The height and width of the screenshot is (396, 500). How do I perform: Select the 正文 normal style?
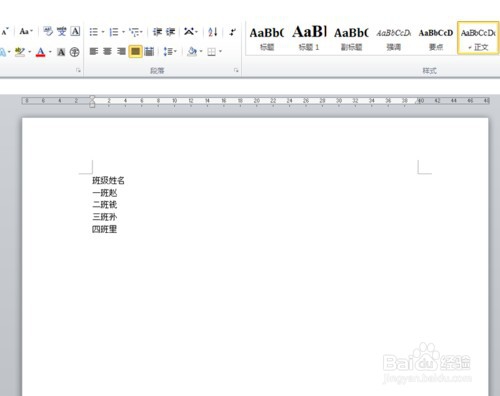(478, 38)
